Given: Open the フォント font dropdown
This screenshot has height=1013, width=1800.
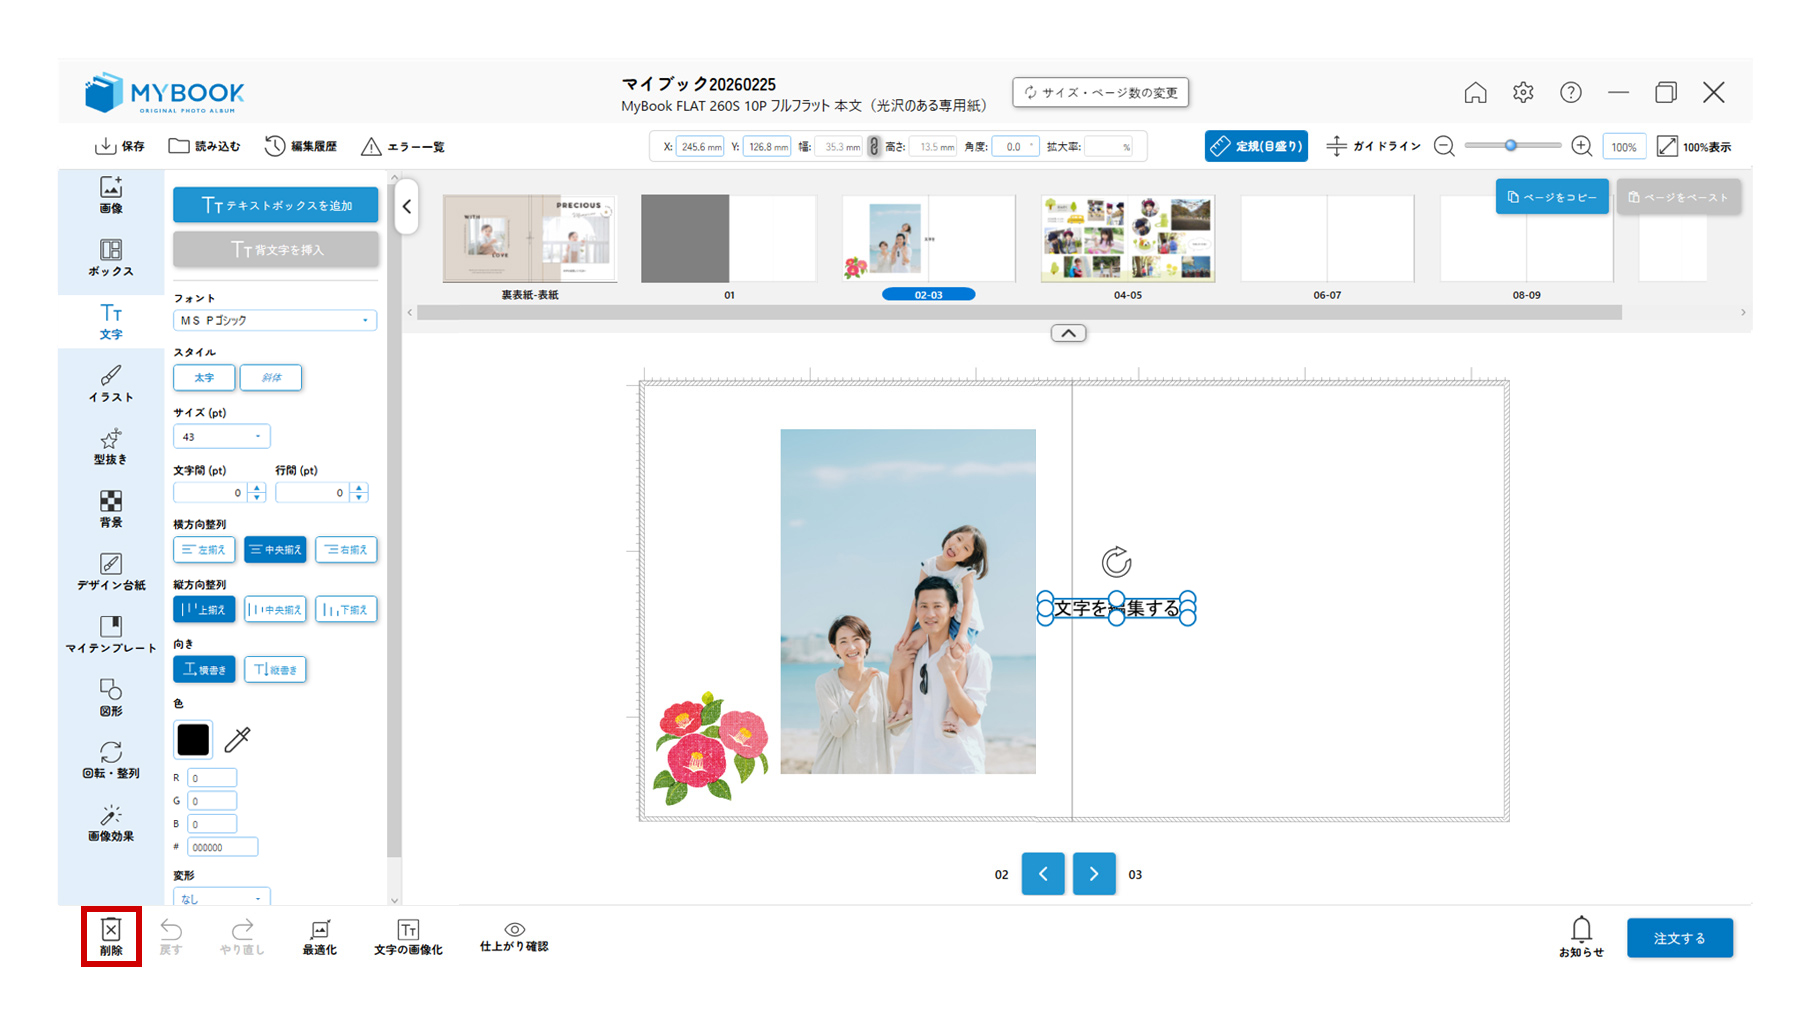Looking at the screenshot, I should [275, 320].
